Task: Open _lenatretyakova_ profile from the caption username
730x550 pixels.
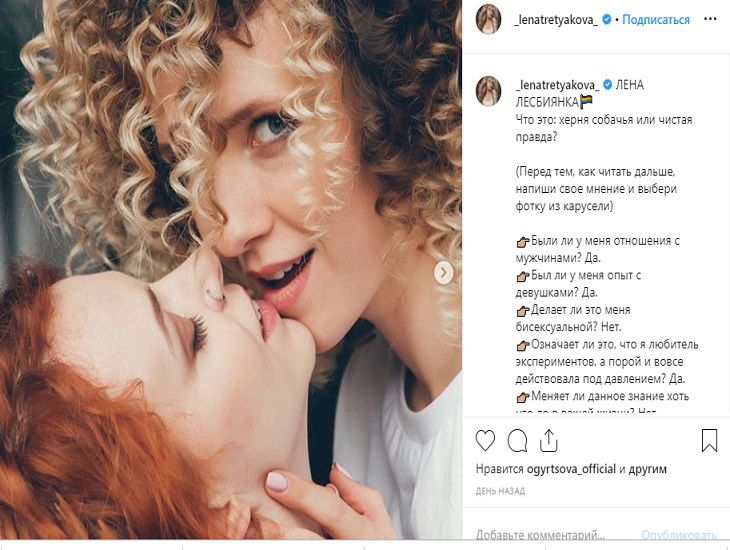Action: click(x=555, y=85)
